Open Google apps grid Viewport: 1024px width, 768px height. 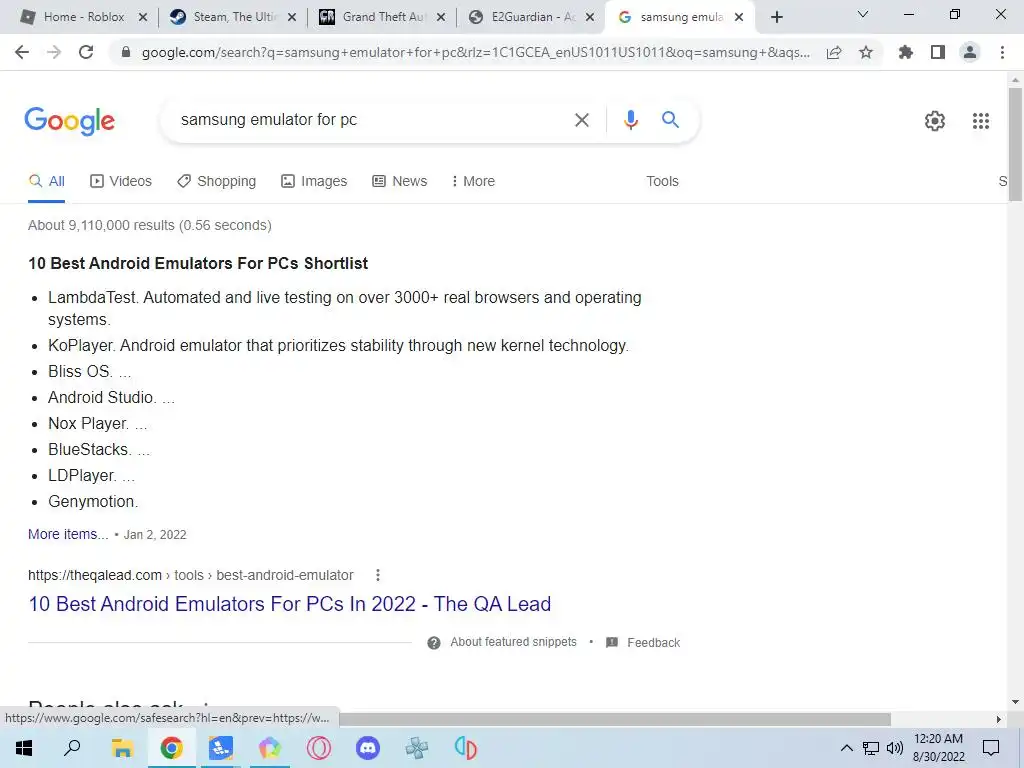[x=980, y=121]
